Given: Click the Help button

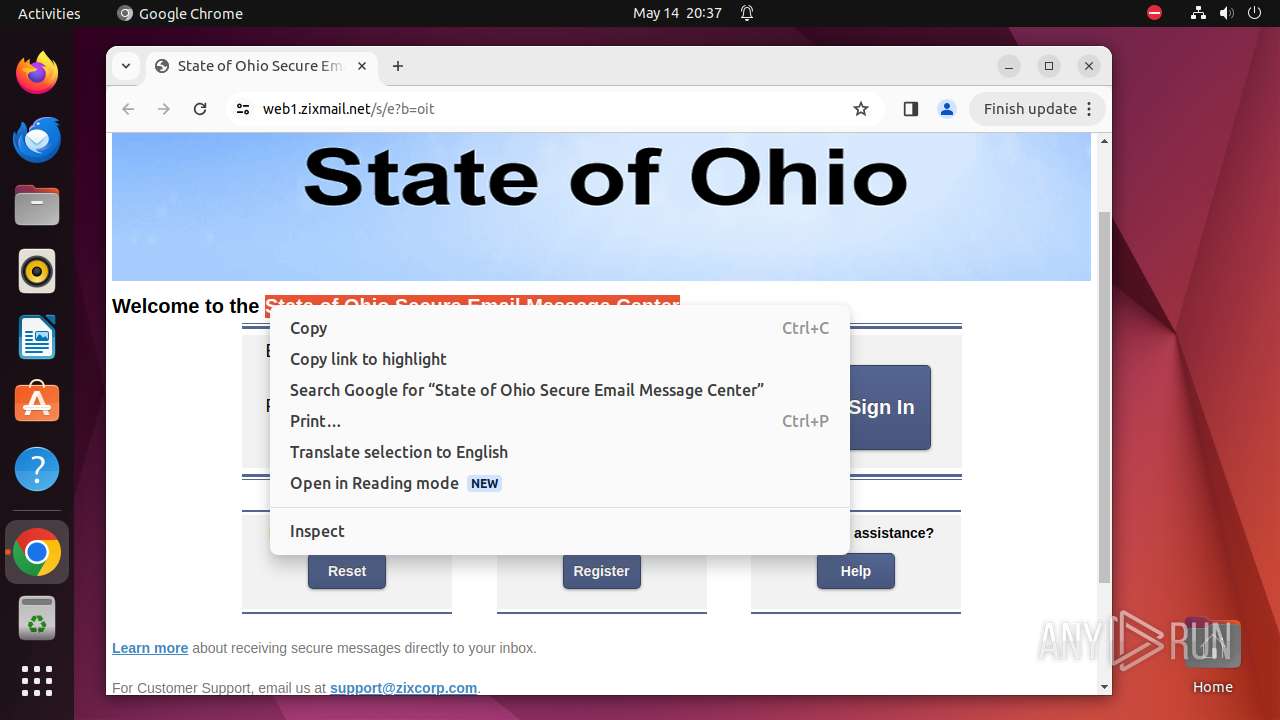Looking at the screenshot, I should coord(856,571).
